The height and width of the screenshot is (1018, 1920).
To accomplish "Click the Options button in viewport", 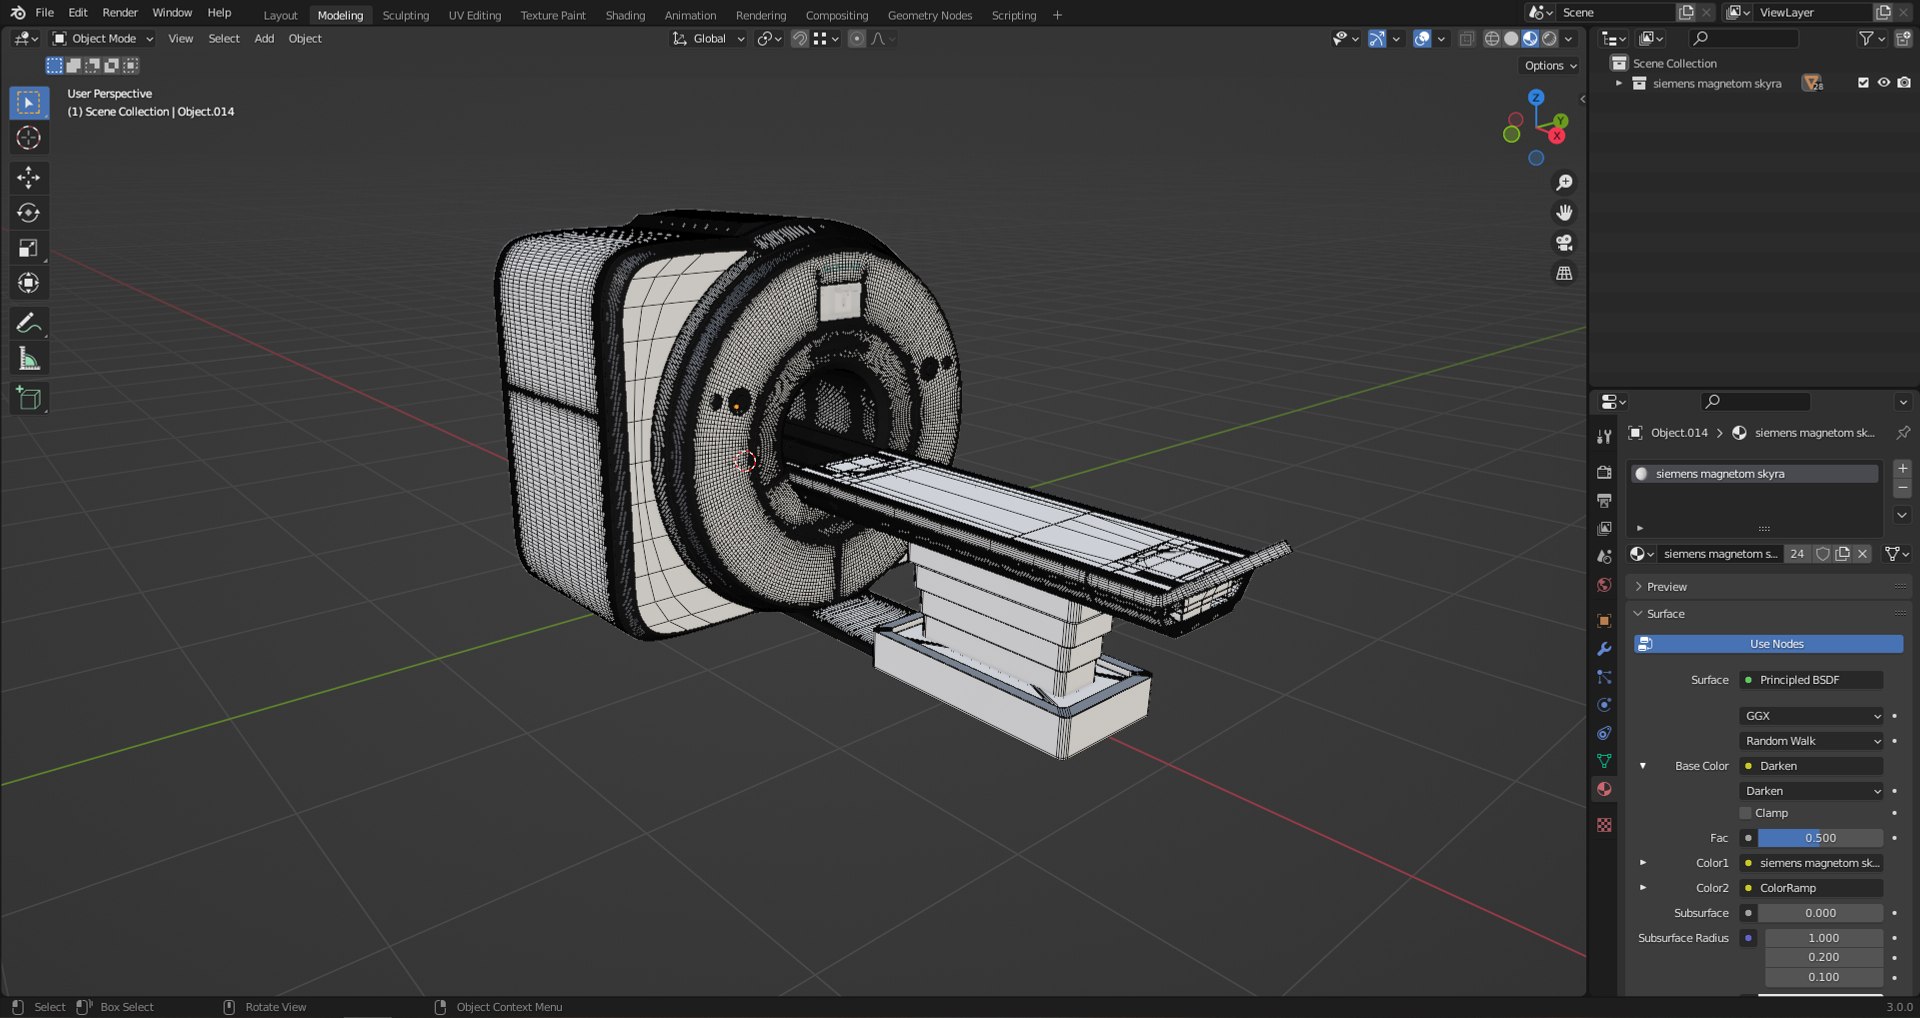I will pyautogui.click(x=1550, y=66).
